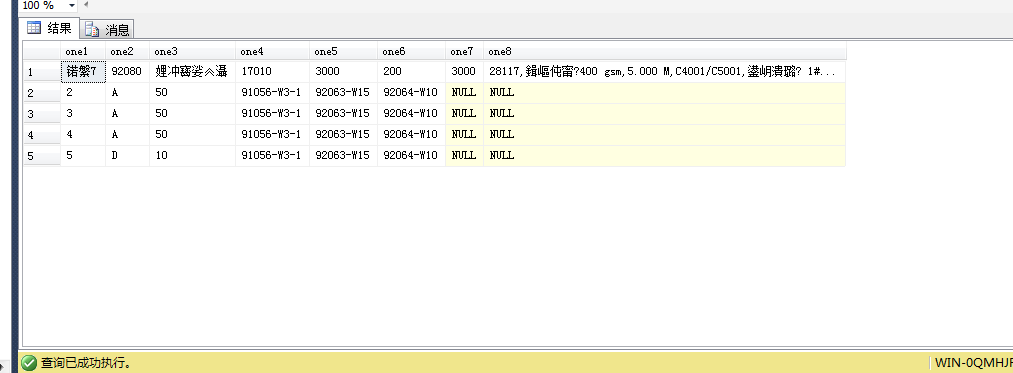Select row header 4 in results grid

[42, 135]
